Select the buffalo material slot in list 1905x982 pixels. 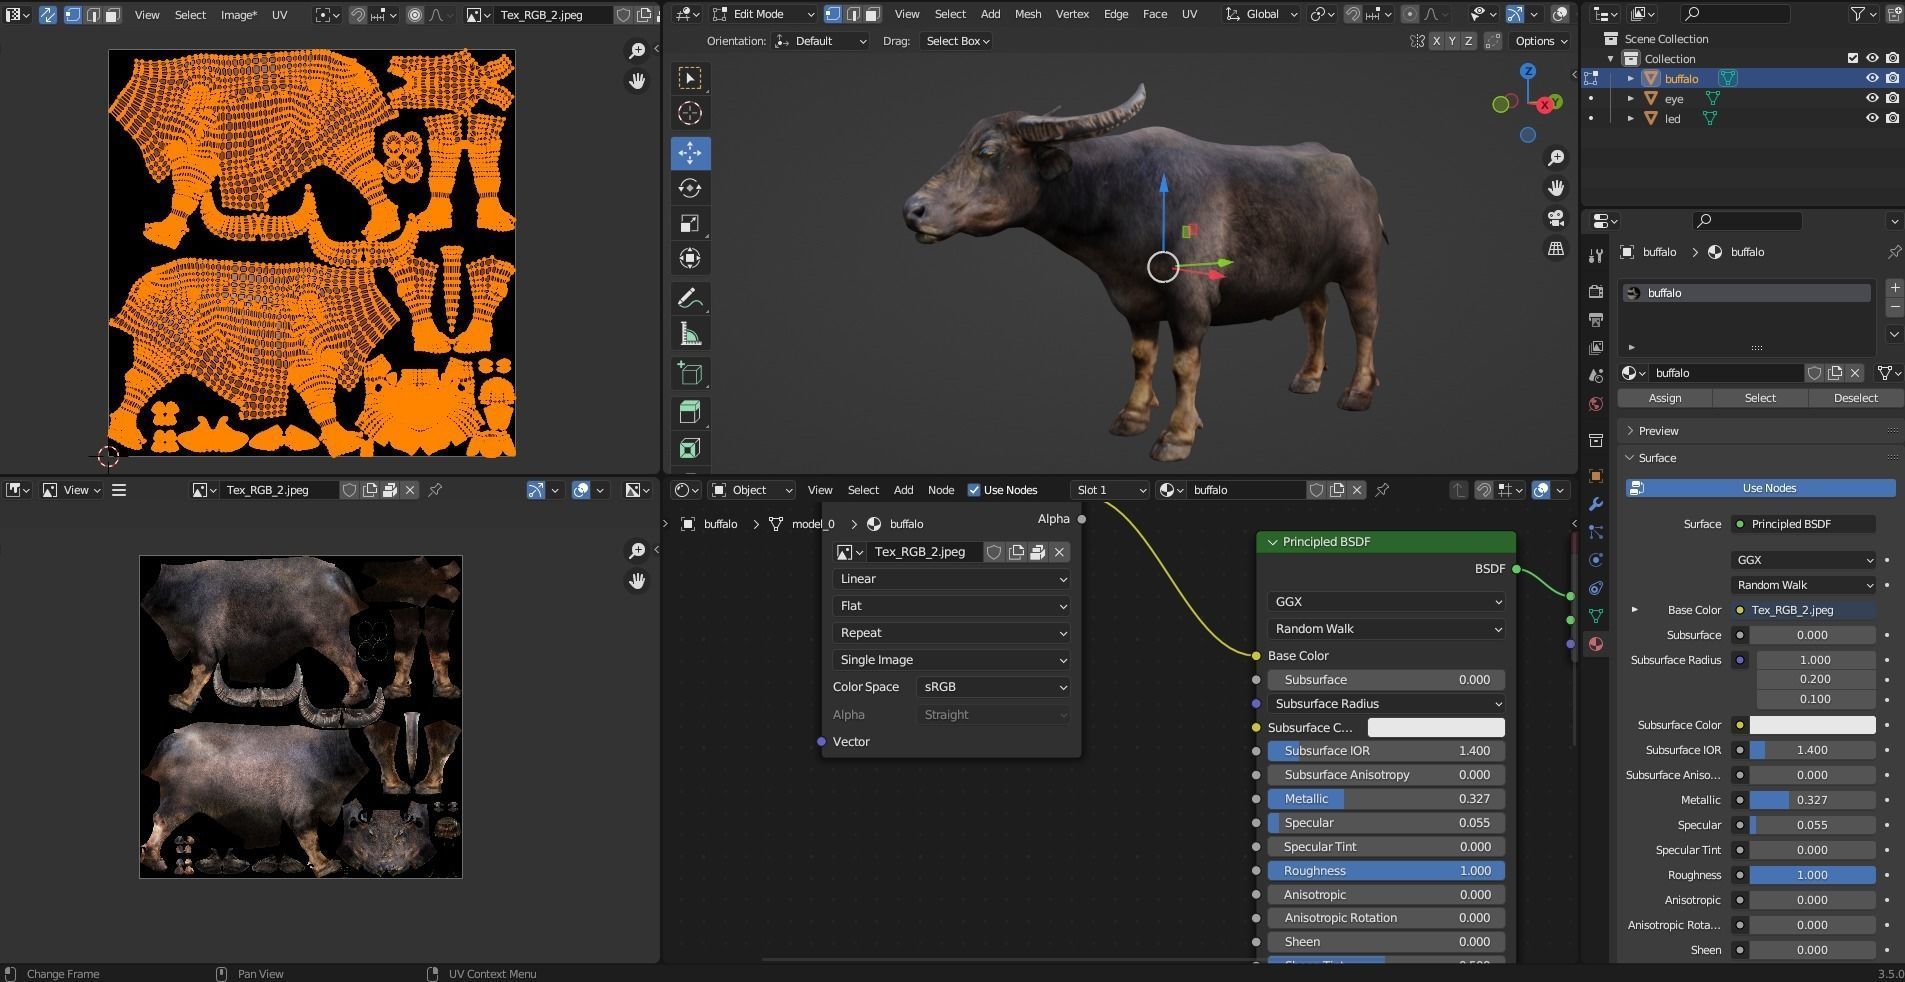click(1746, 293)
